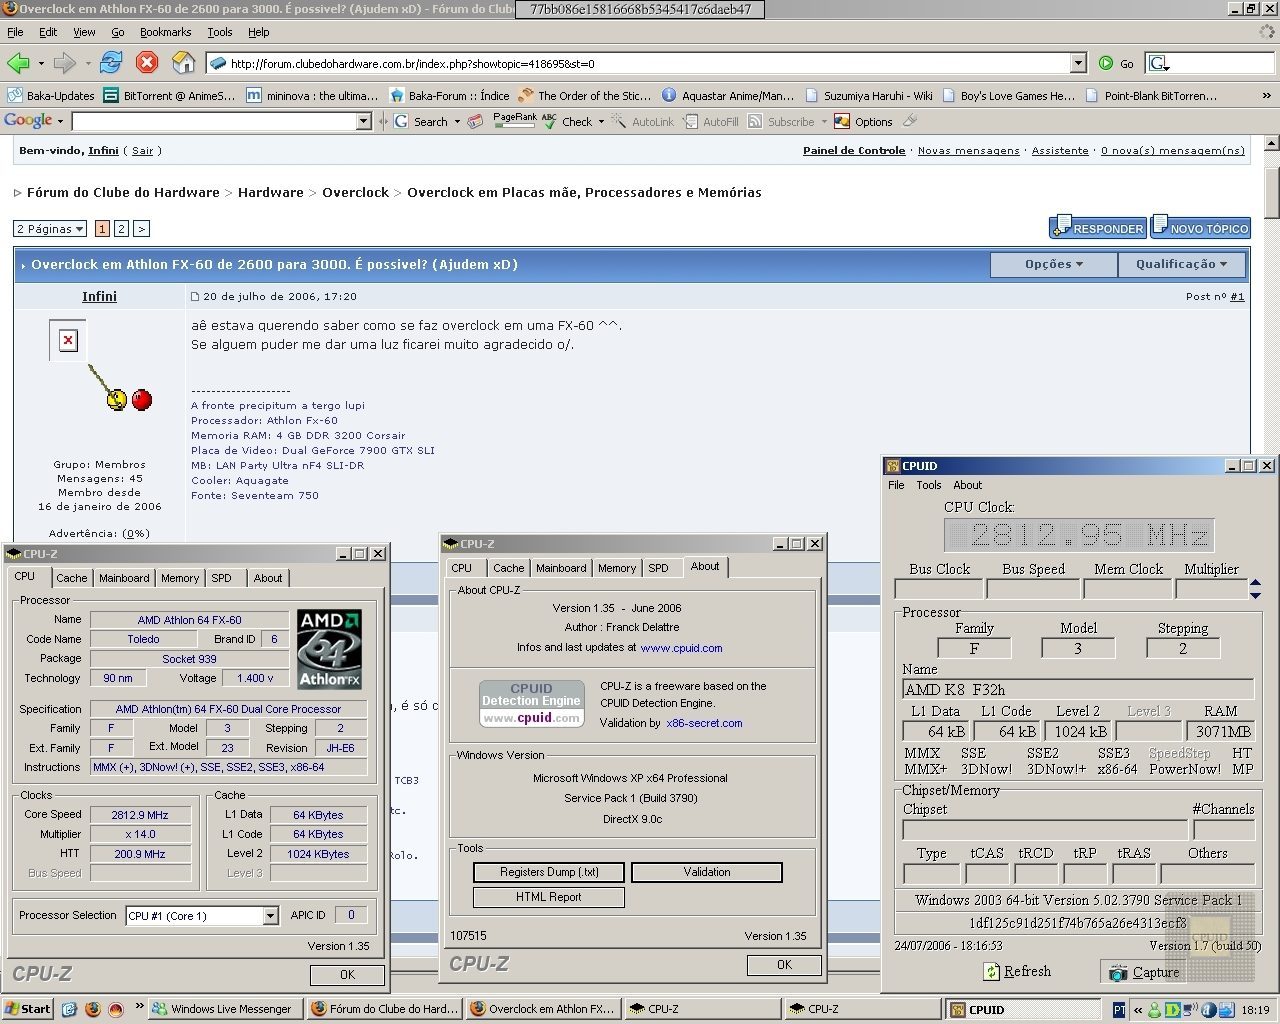Click the Google toolbar search input
This screenshot has width=1280, height=1024.
pos(214,122)
